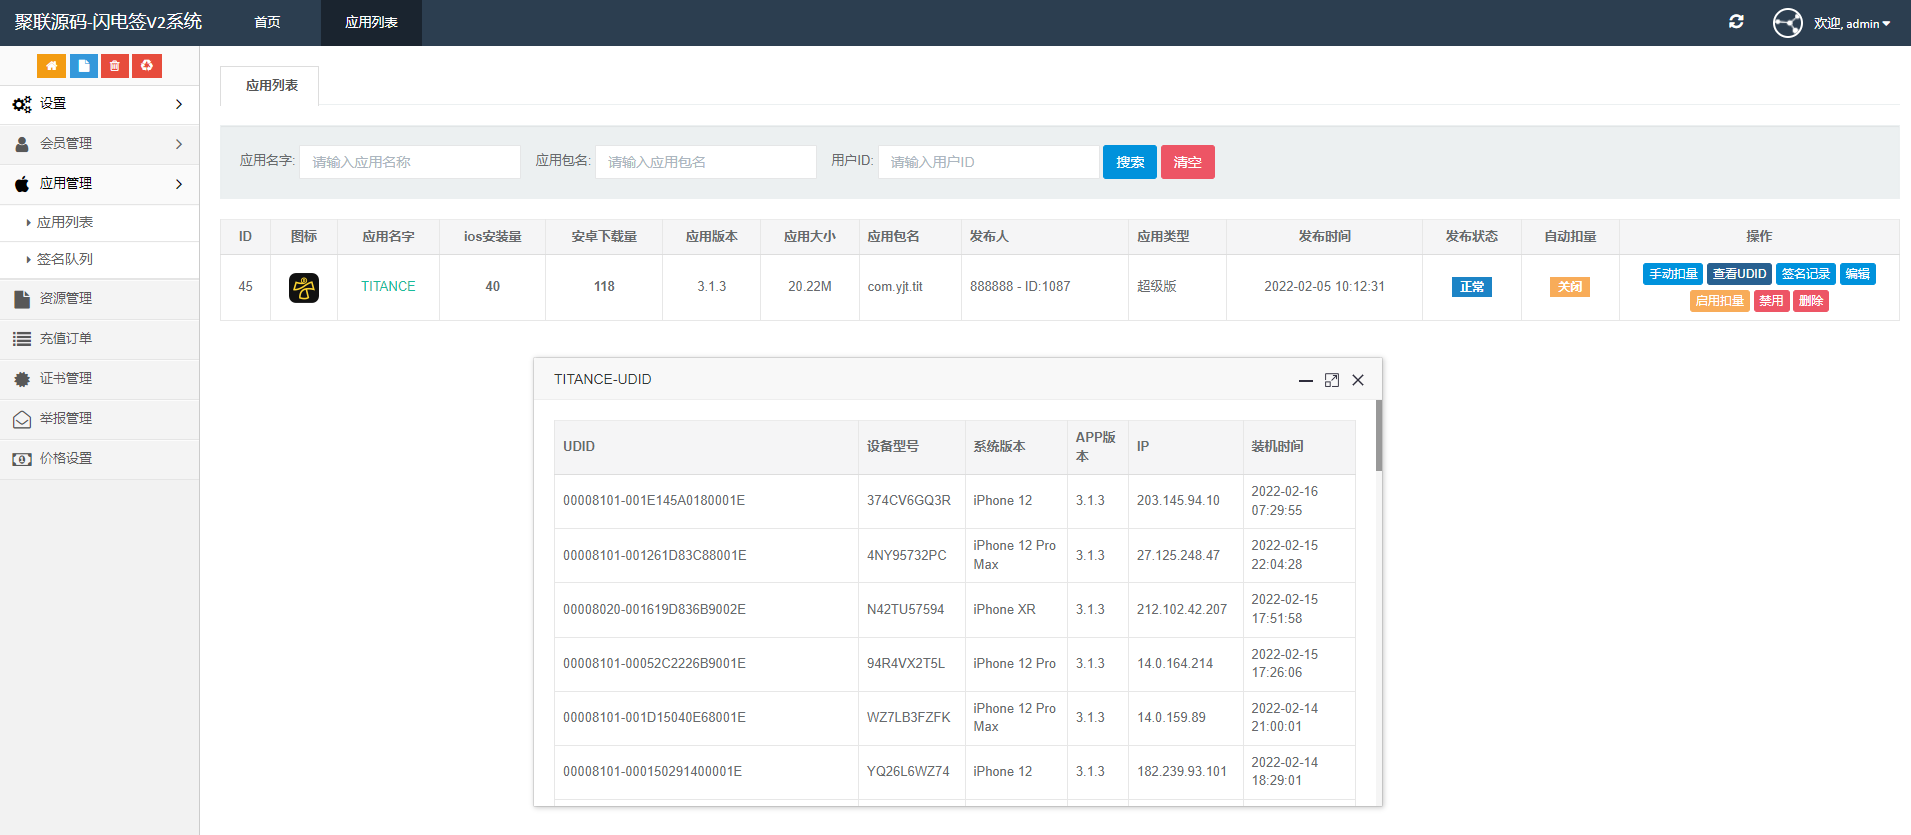1911x835 pixels.
Task: Click the 启用扣量 button
Action: [x=1720, y=301]
